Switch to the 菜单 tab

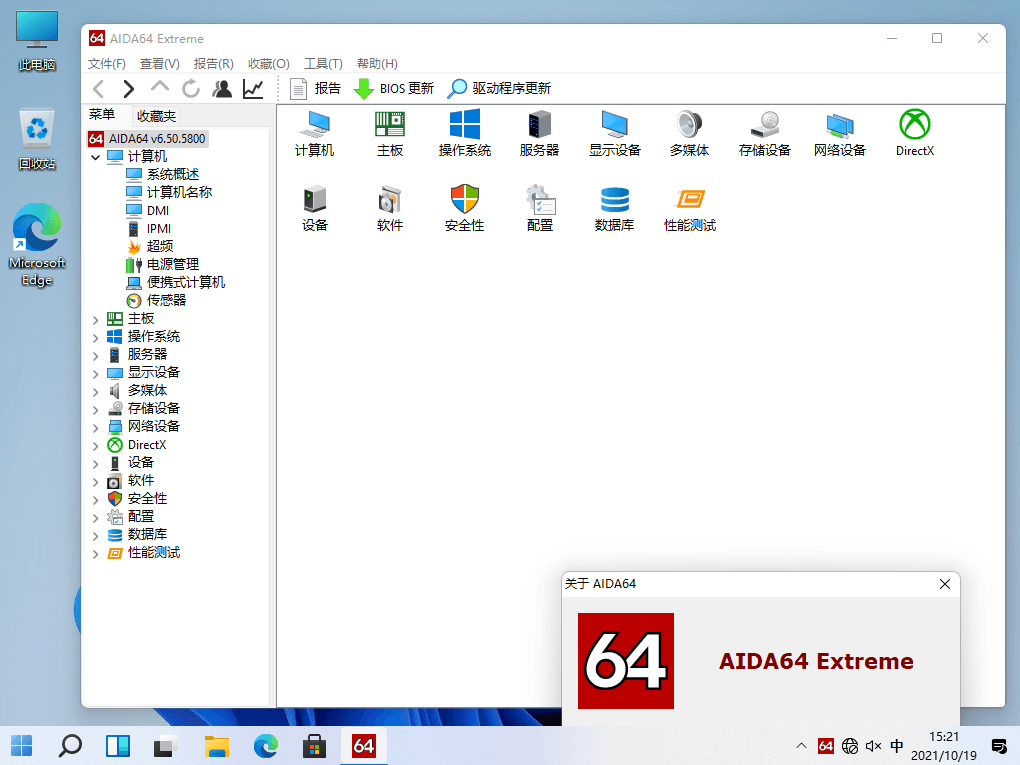(102, 114)
